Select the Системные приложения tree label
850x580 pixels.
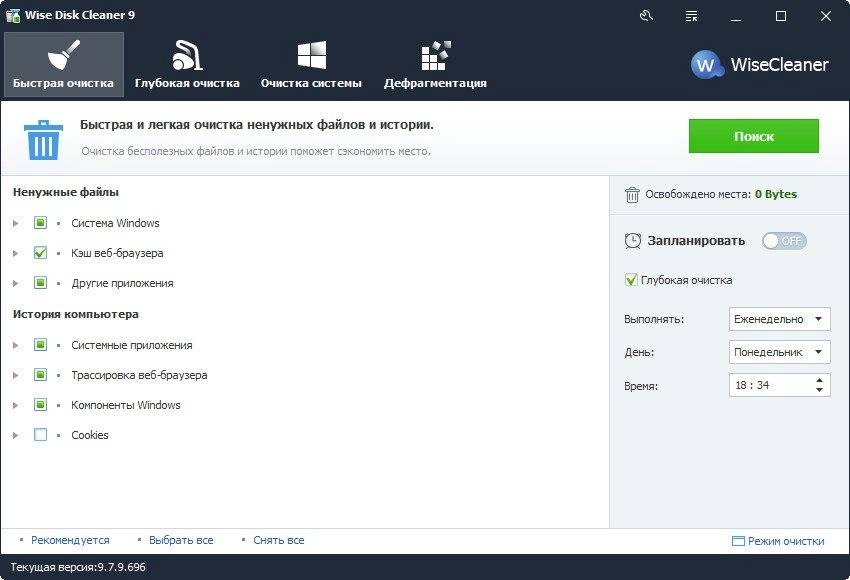pos(132,345)
